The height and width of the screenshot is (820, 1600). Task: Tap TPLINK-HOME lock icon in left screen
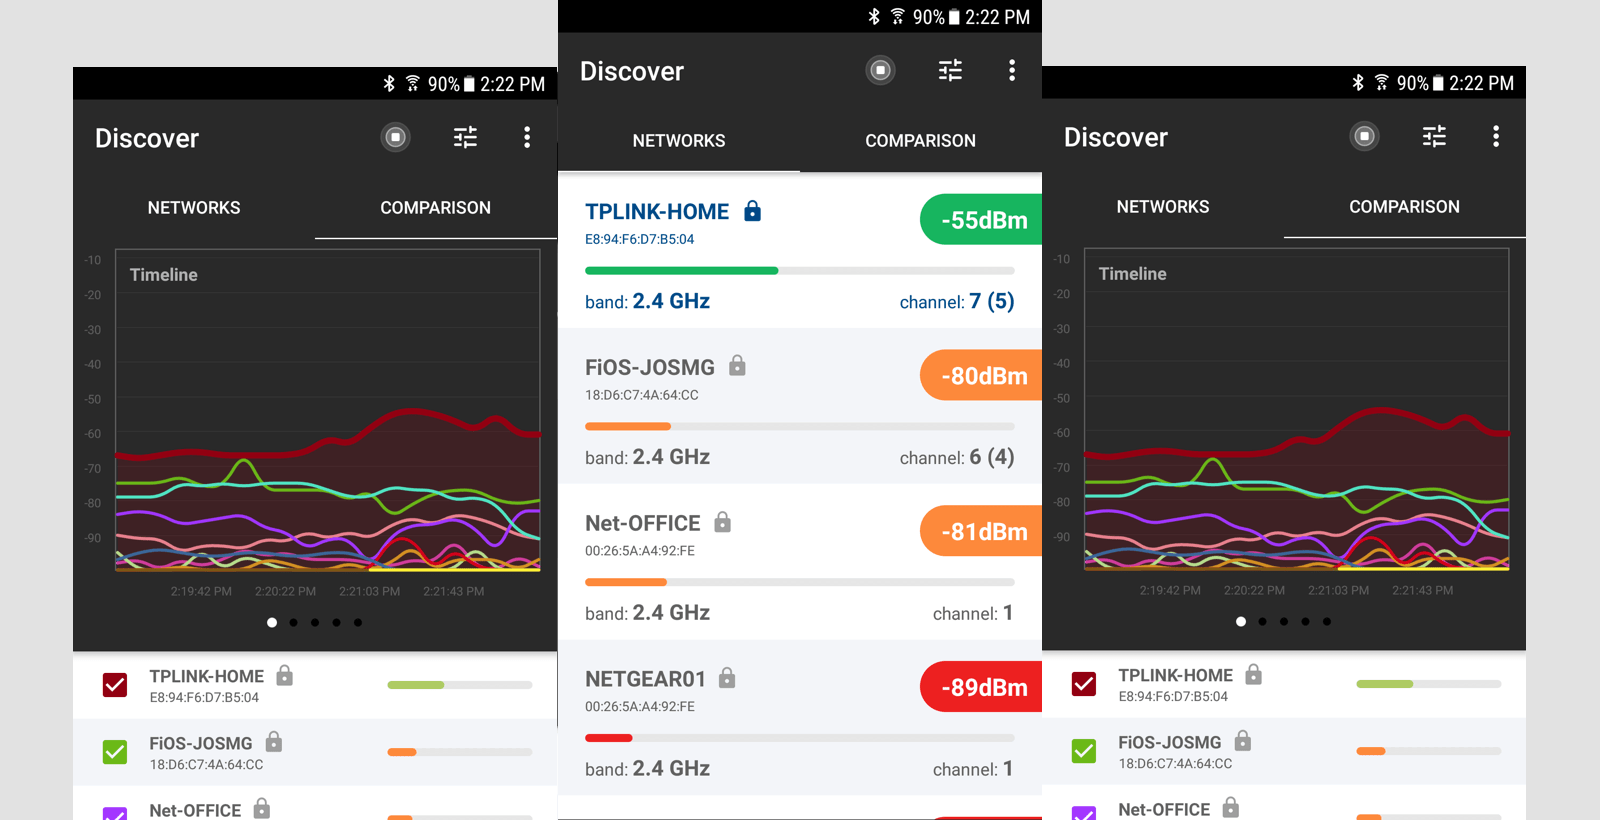click(285, 675)
